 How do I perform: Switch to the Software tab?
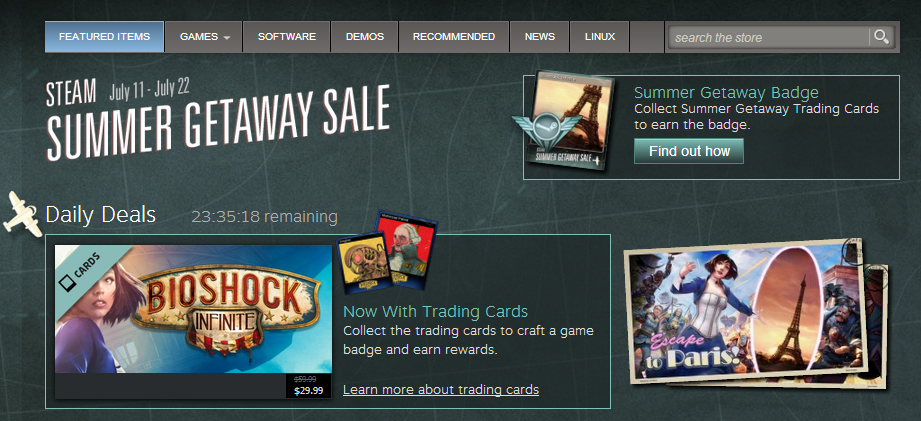[x=287, y=36]
